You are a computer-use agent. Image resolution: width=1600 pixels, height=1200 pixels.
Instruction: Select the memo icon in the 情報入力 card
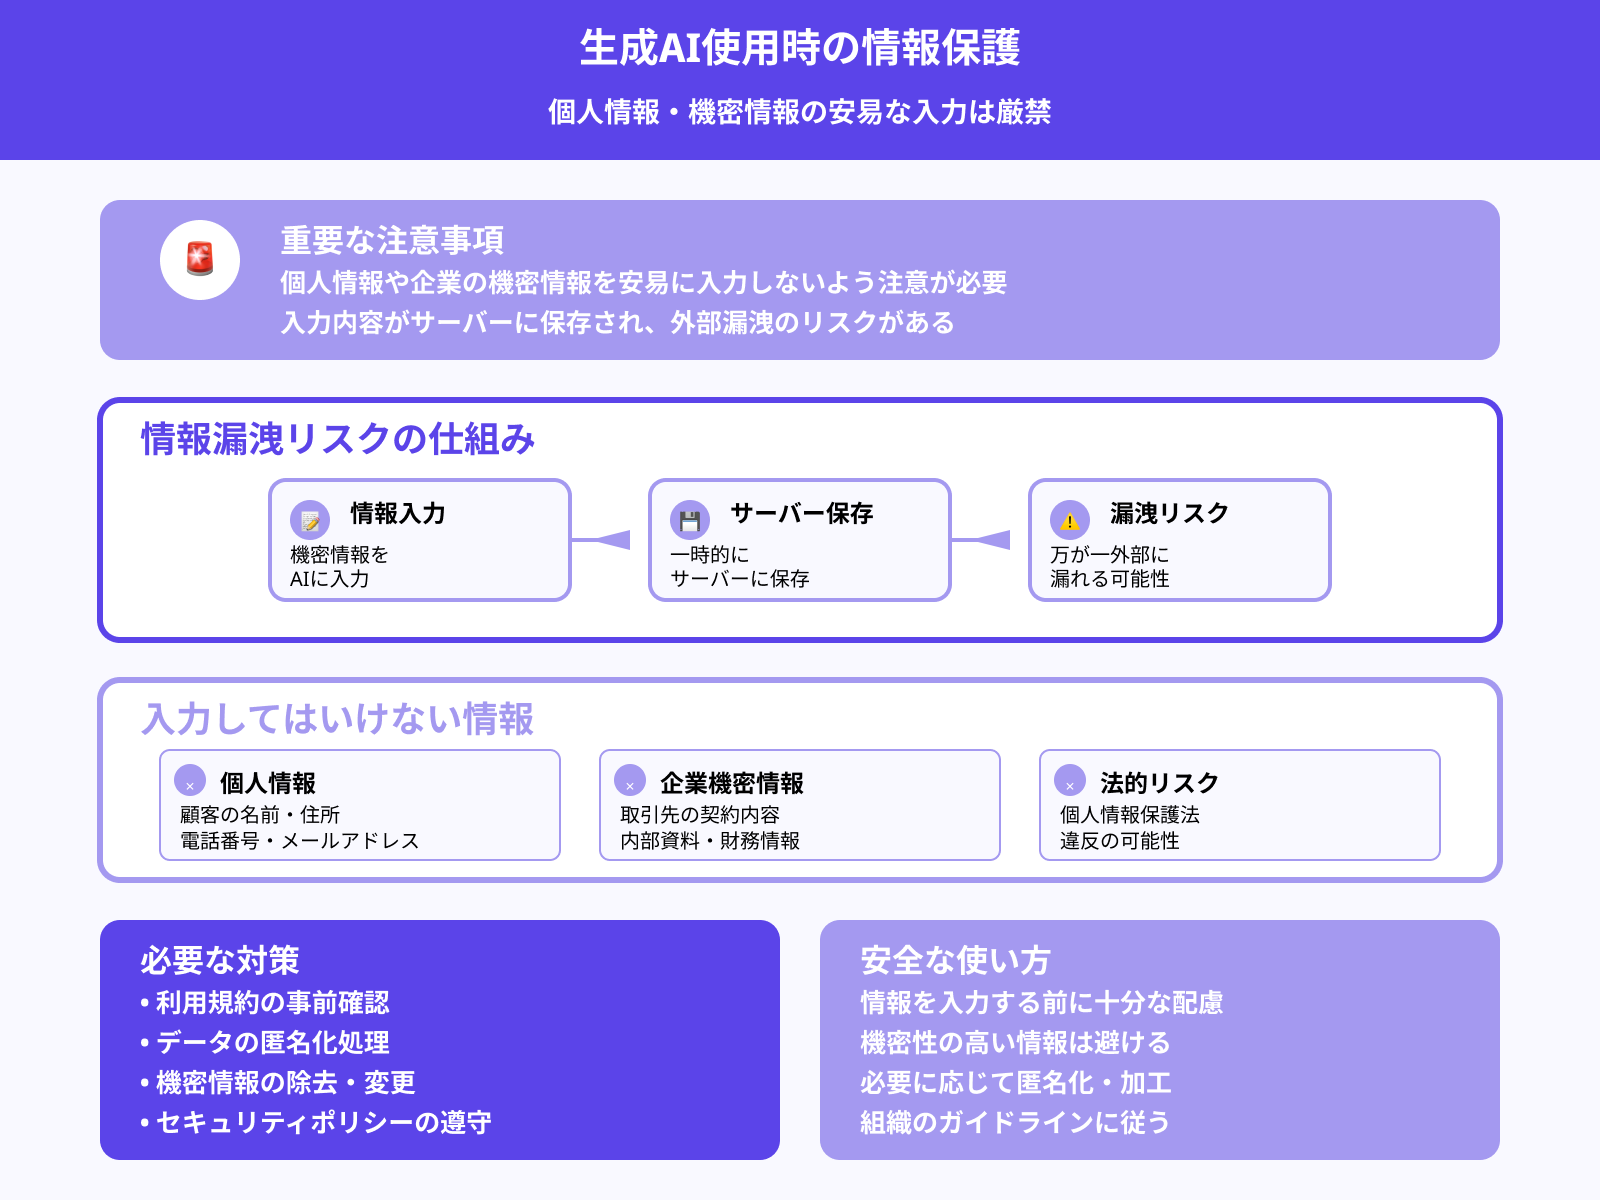pyautogui.click(x=311, y=521)
